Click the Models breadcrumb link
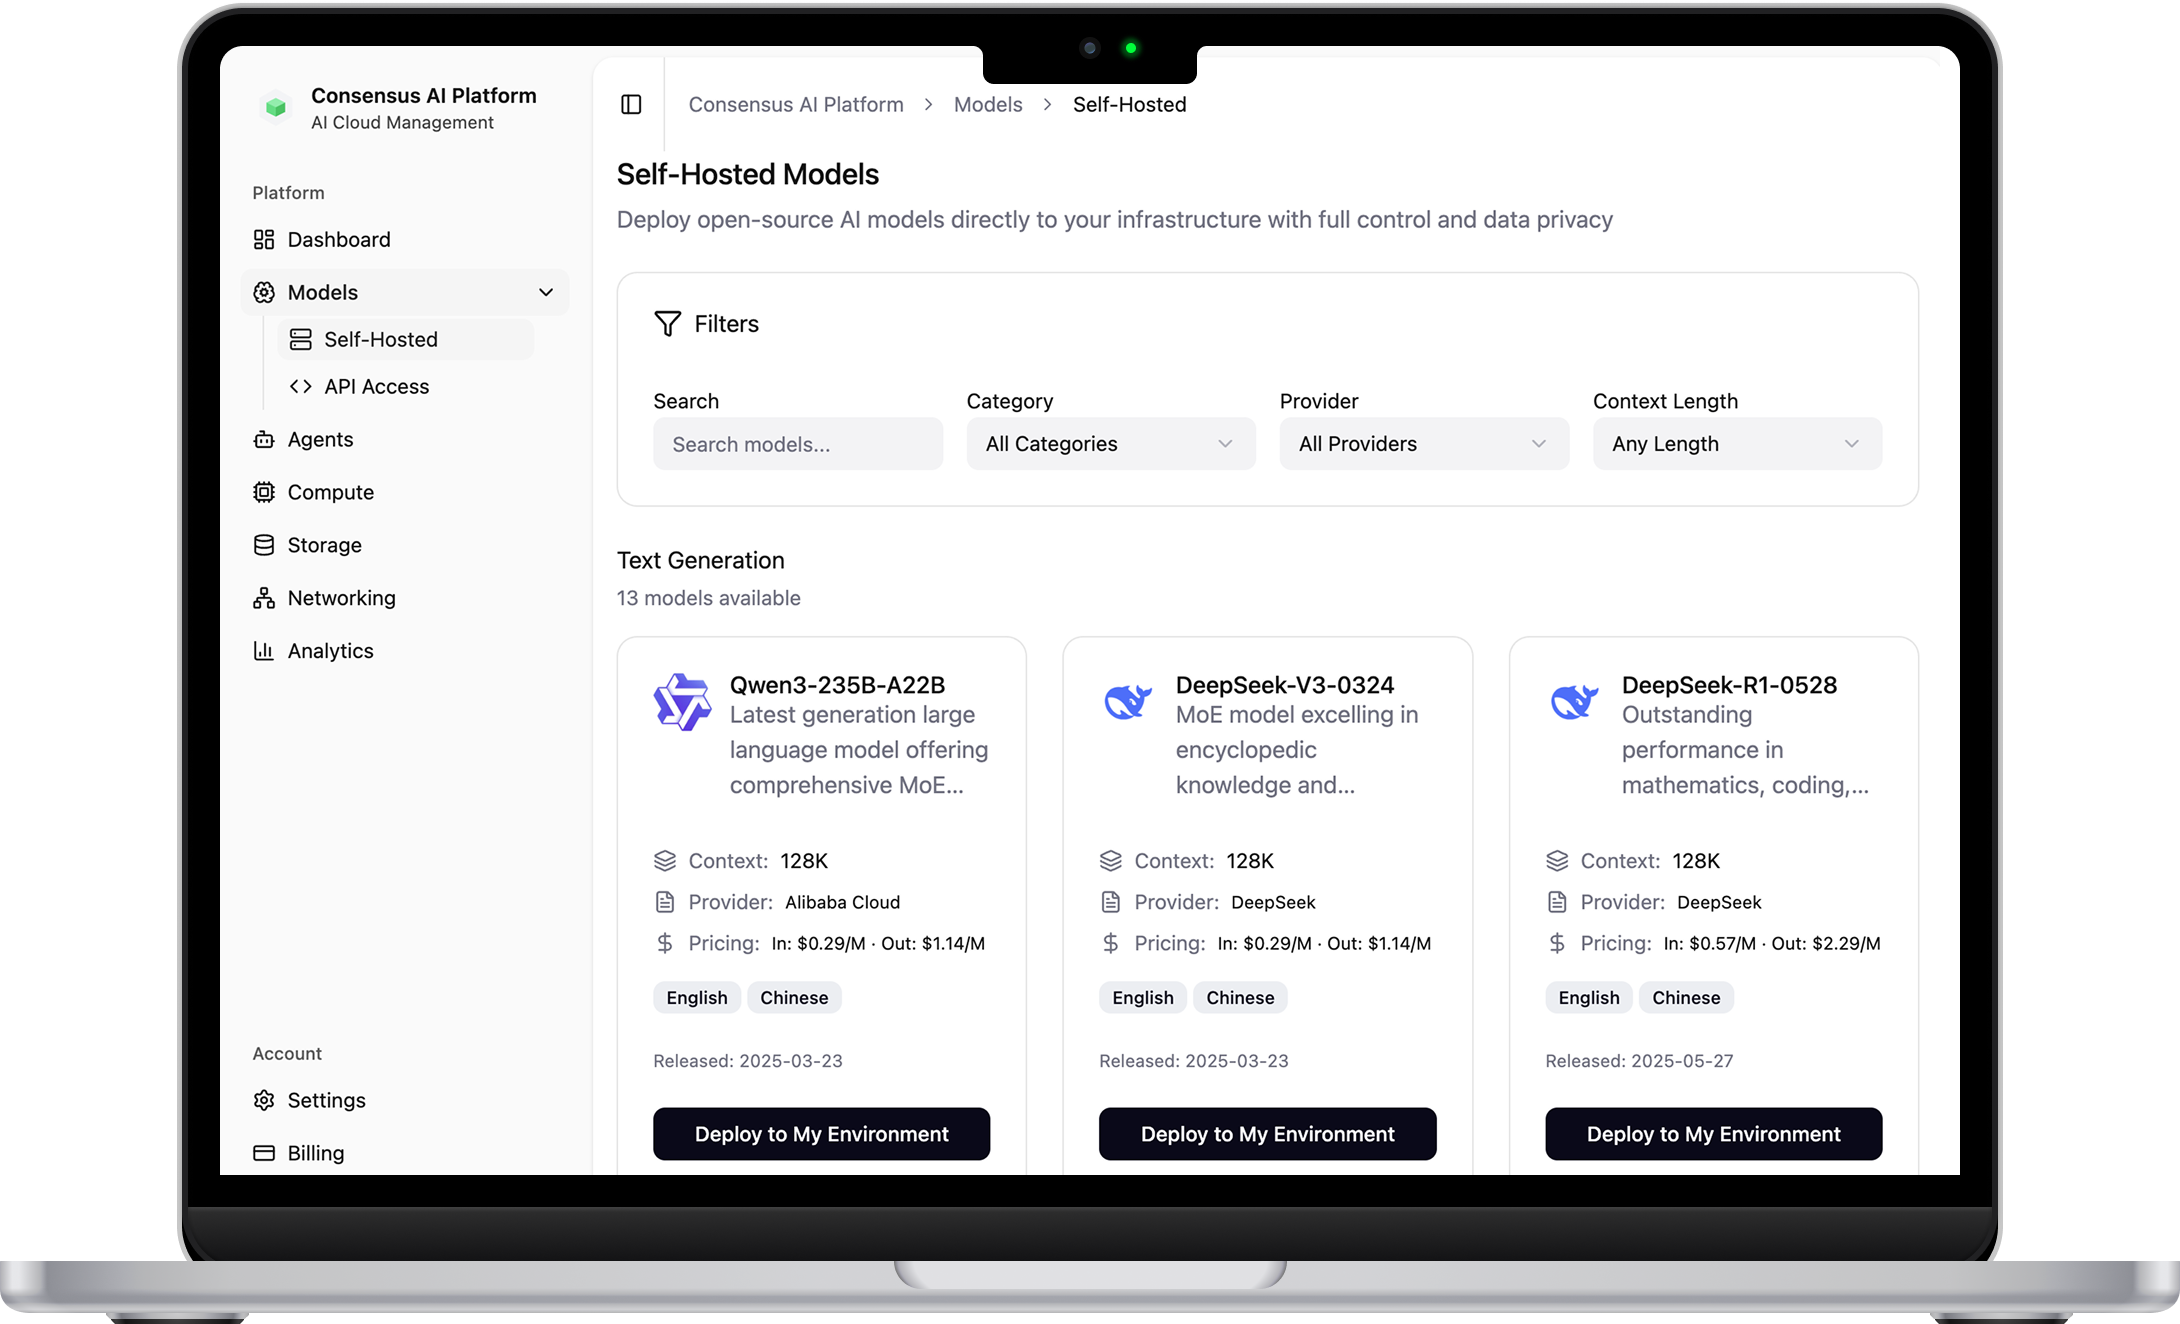 tap(987, 105)
